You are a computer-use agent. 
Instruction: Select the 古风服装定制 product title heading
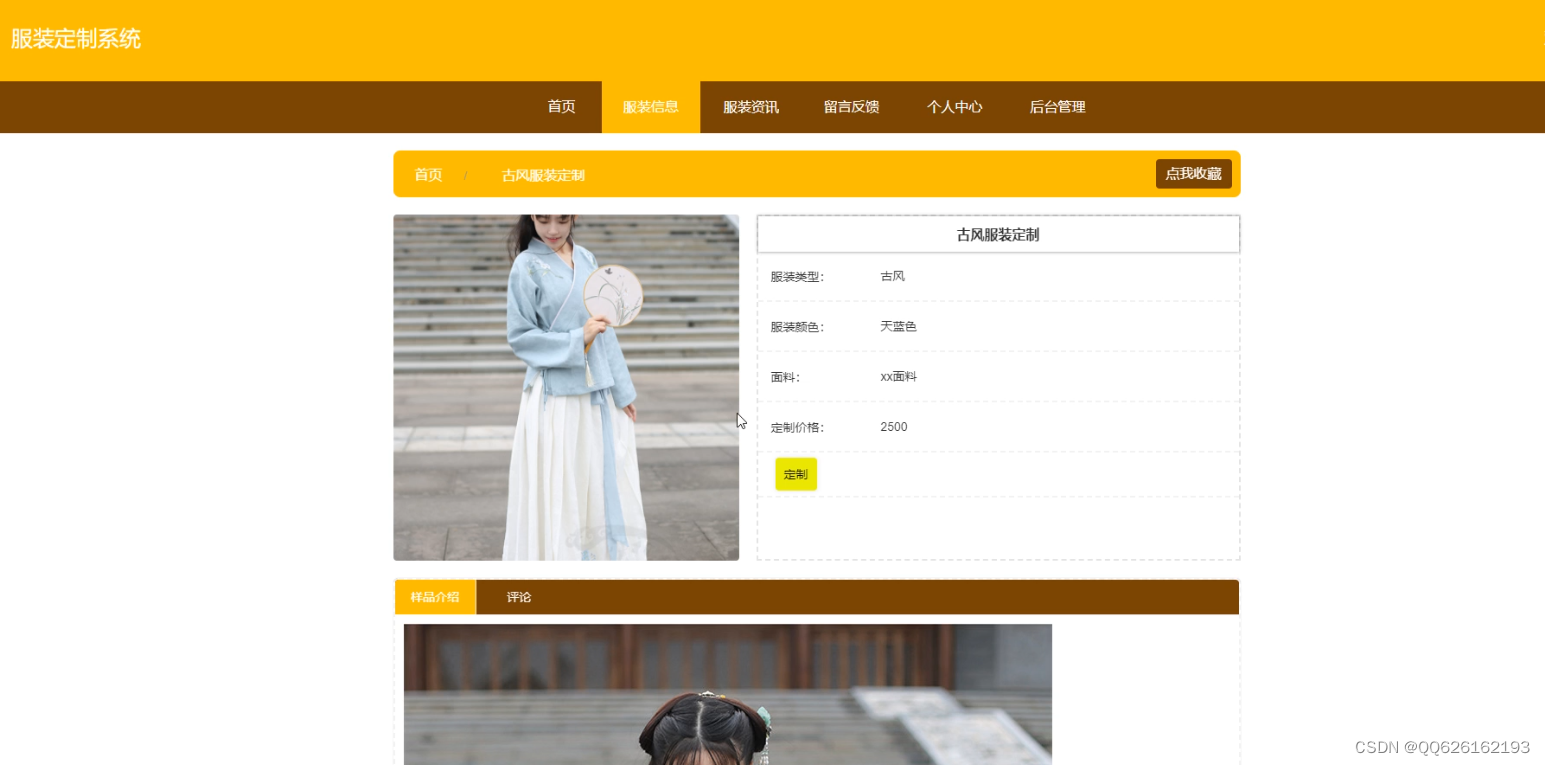click(x=998, y=235)
